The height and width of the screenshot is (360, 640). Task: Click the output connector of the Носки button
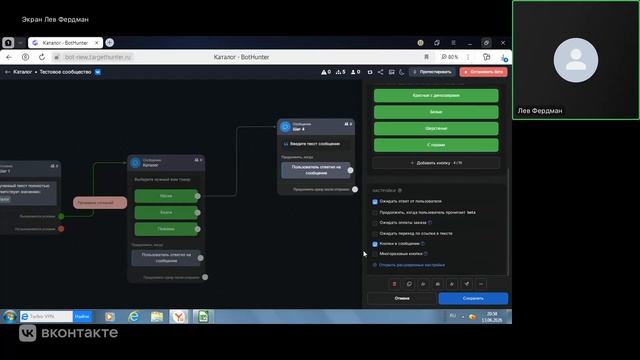[x=198, y=196]
